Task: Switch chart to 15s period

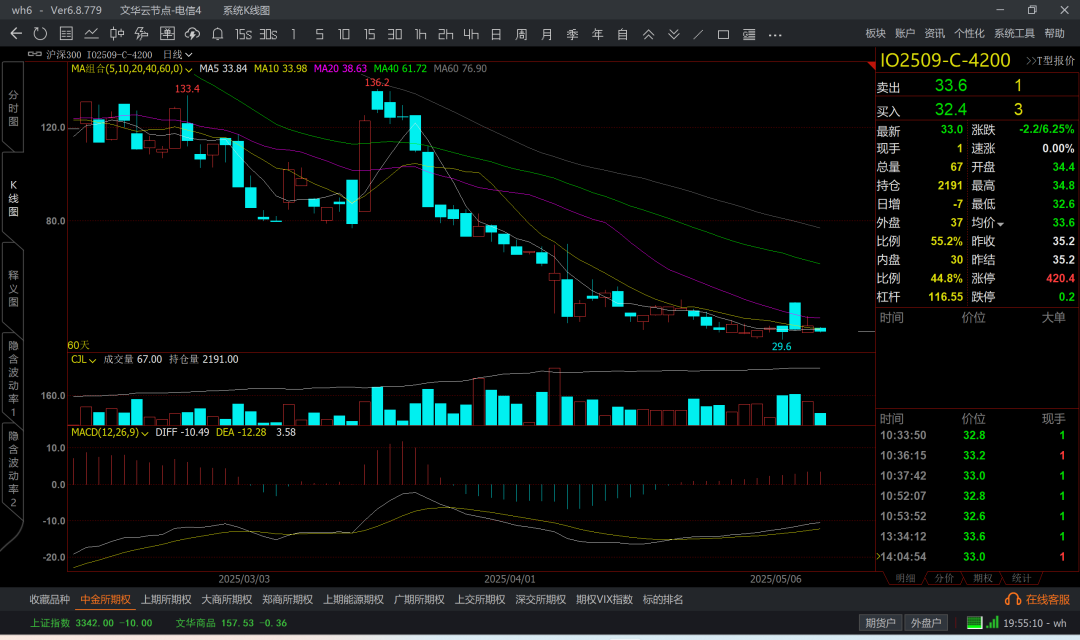Action: (x=243, y=34)
